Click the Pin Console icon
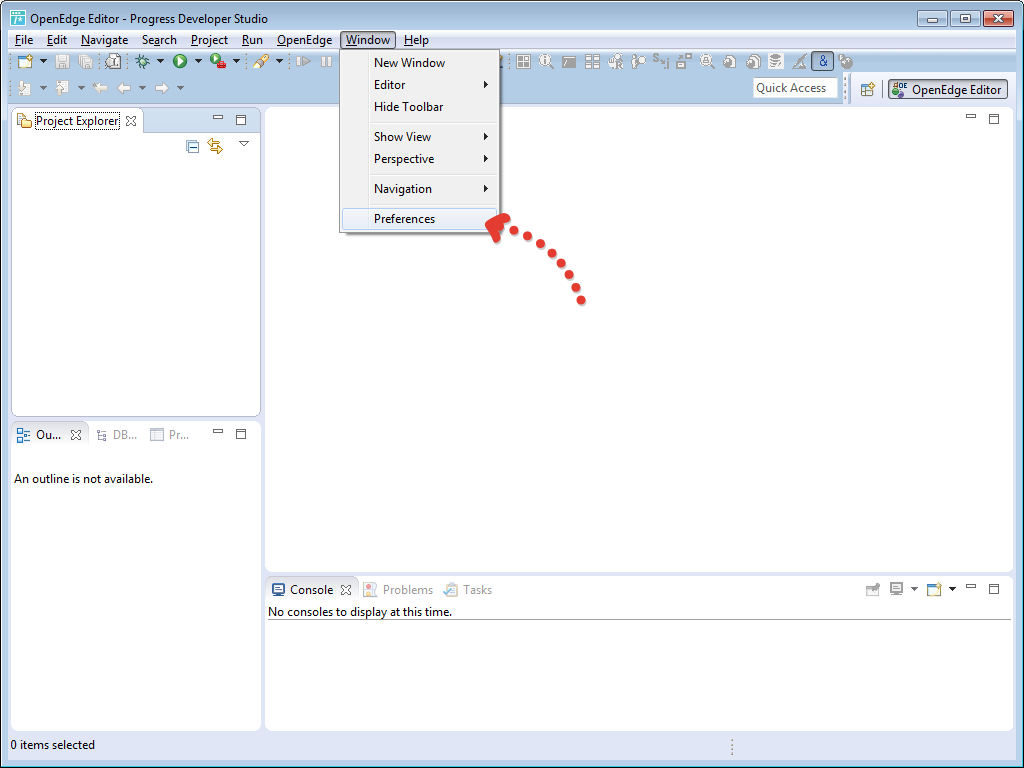 coord(872,590)
